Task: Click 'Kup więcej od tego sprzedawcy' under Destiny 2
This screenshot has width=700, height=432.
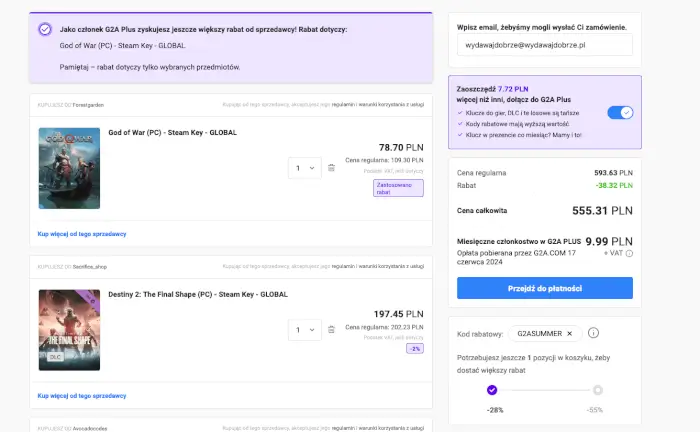Action: click(x=82, y=395)
